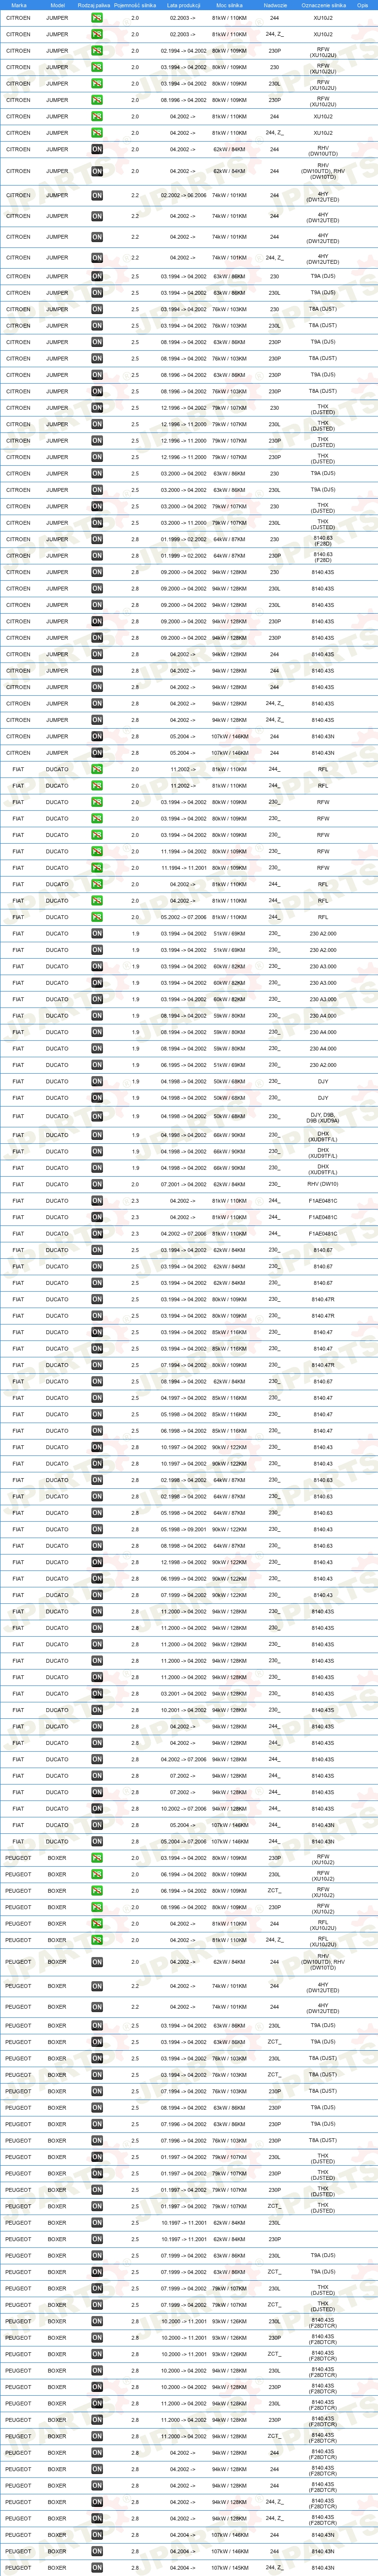Click the Rodzaj paliwa column header
Viewport: 378px width, 2576px height.
tap(94, 5)
